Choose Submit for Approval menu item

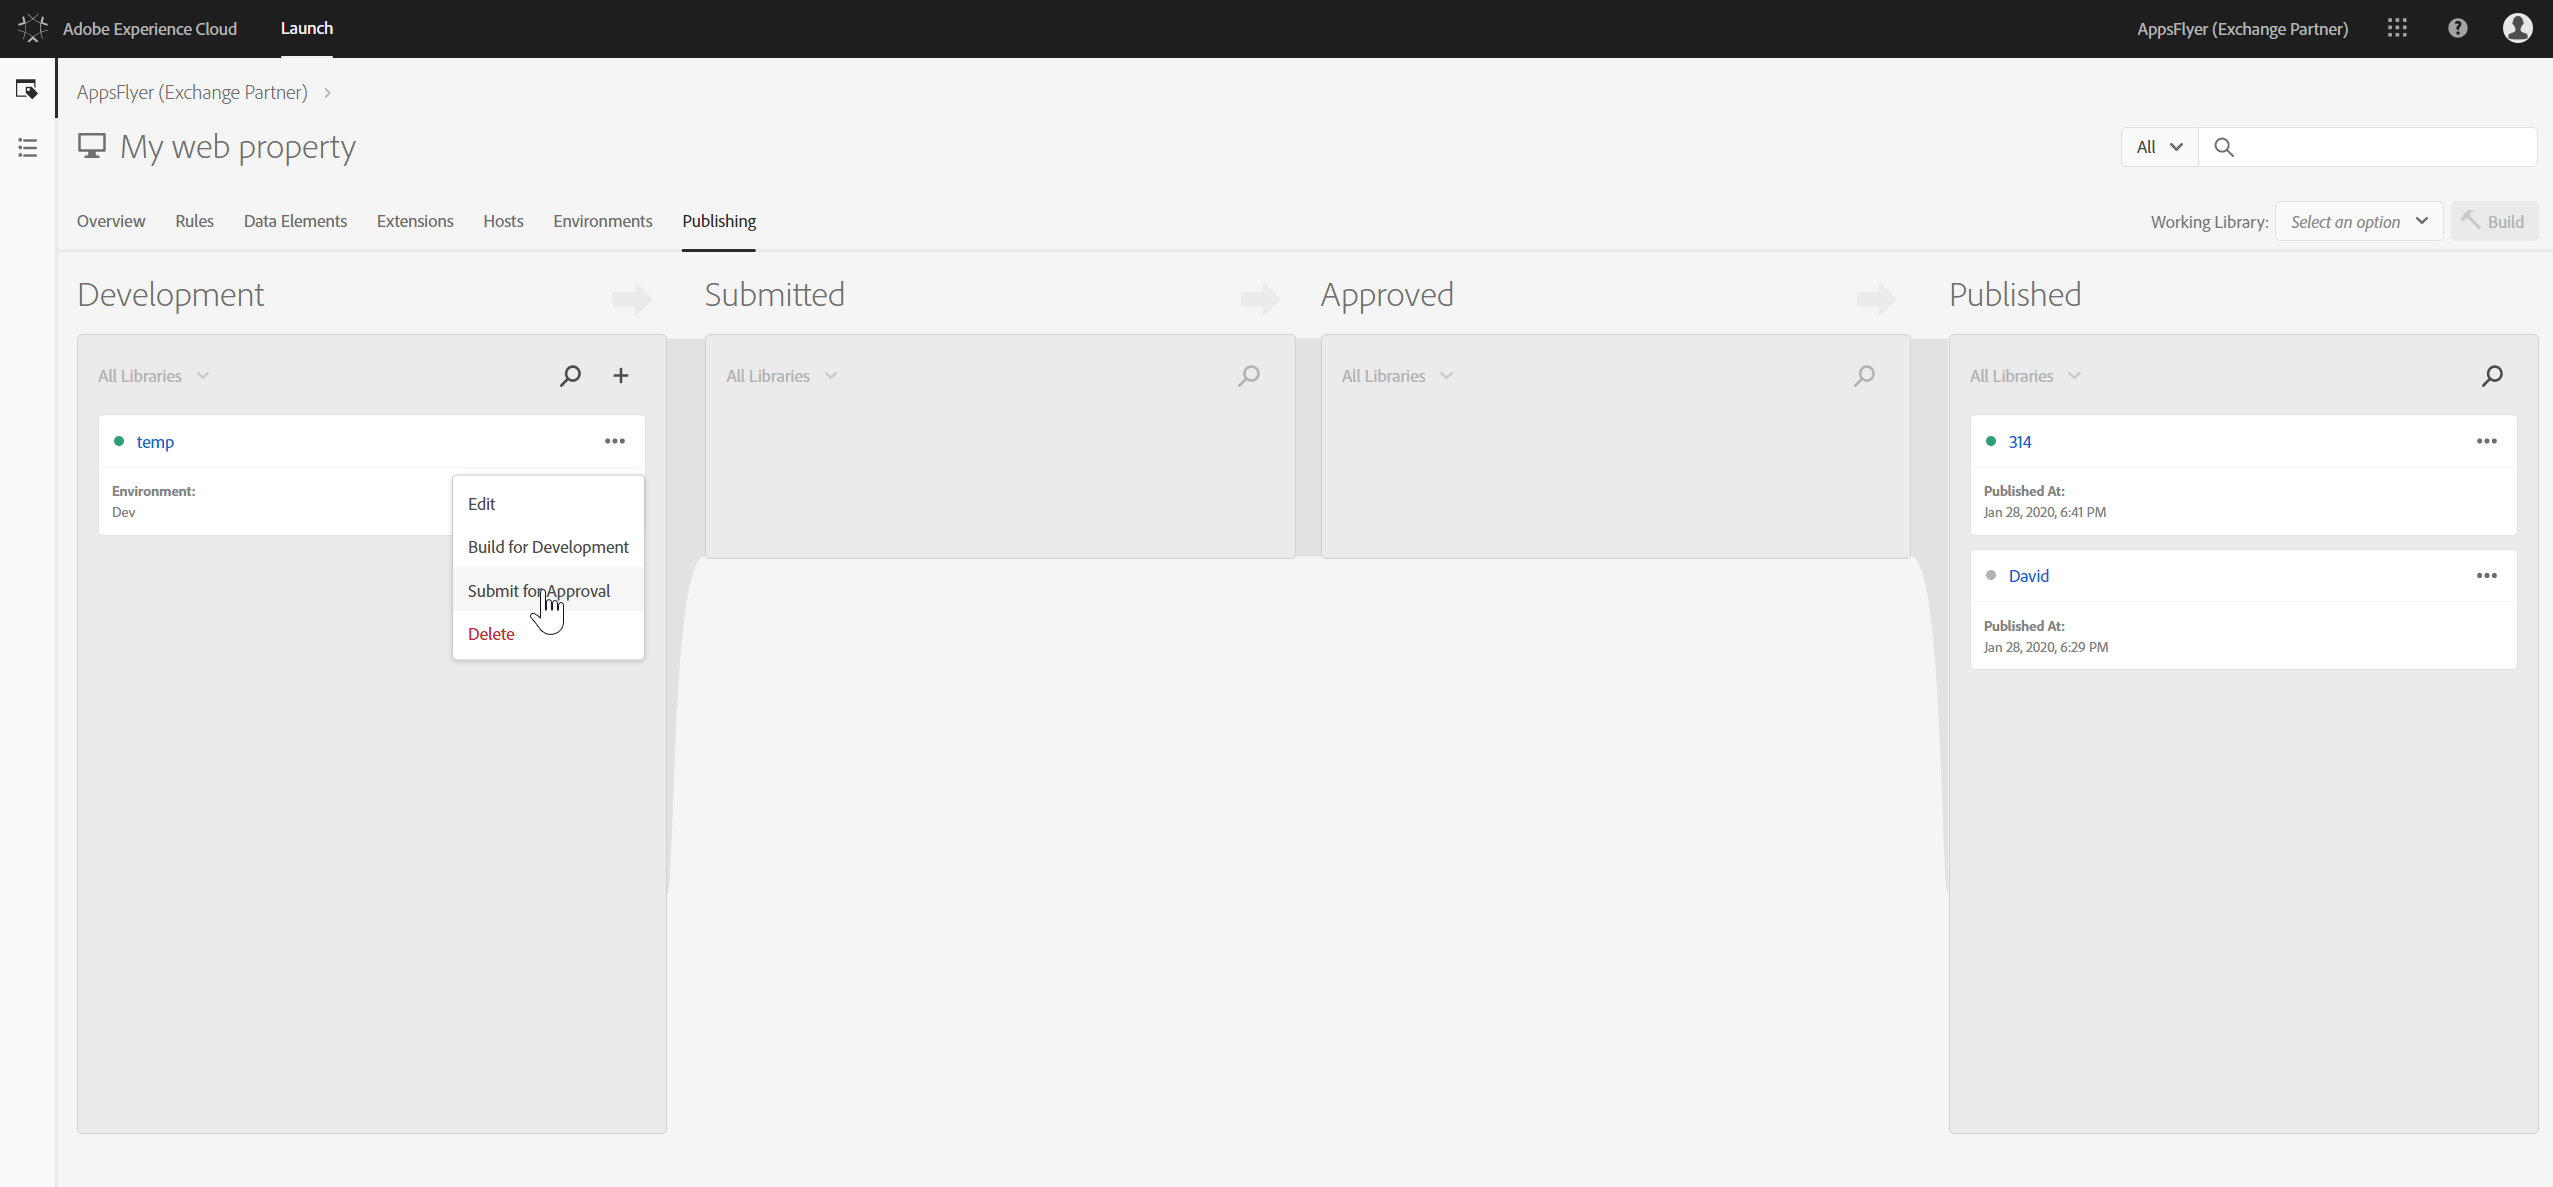point(539,591)
